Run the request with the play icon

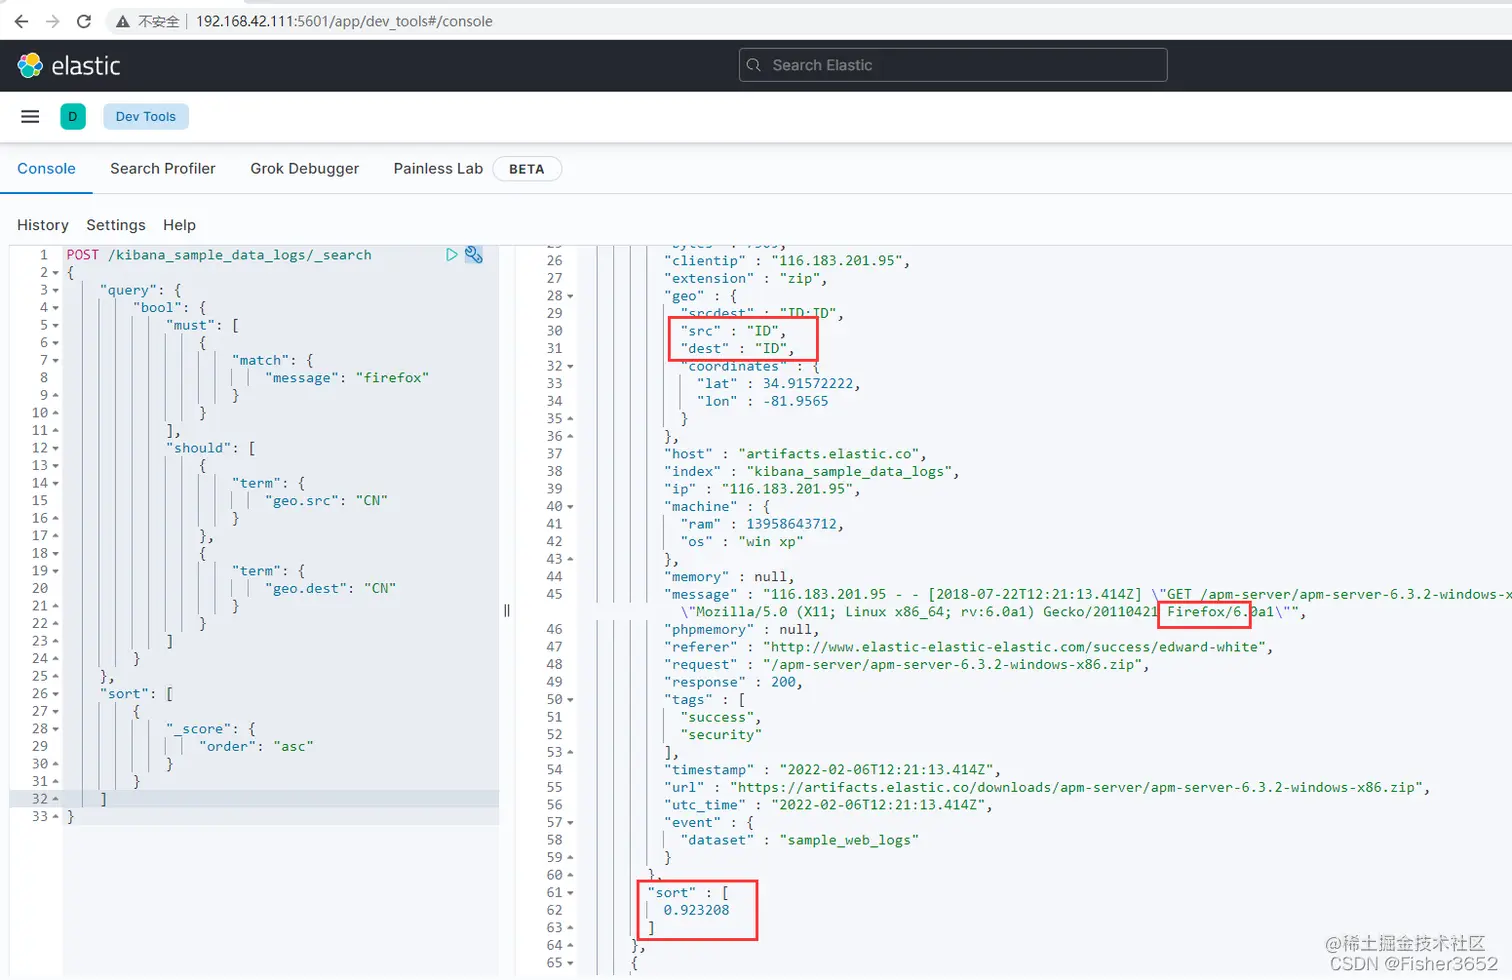[452, 255]
